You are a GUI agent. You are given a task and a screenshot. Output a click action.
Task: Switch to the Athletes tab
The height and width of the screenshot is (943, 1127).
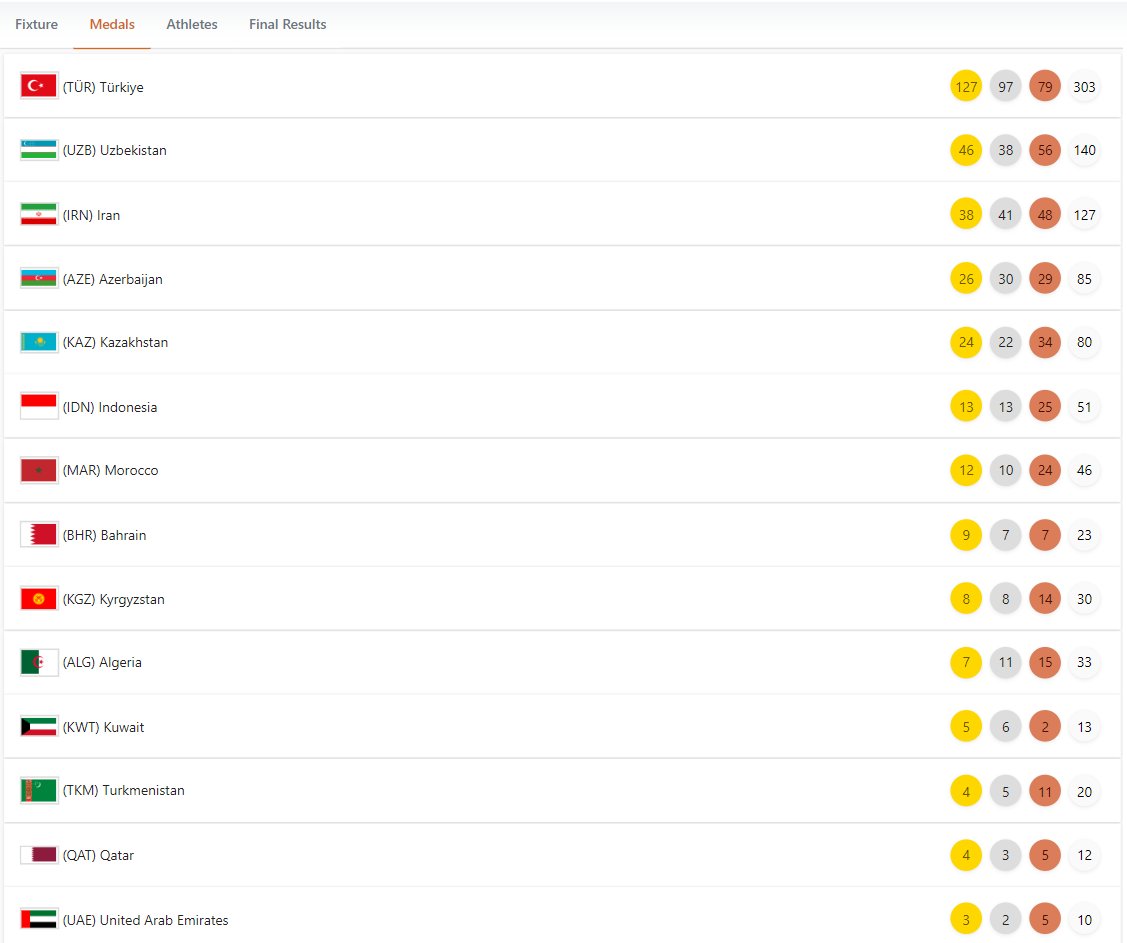pyautogui.click(x=192, y=24)
